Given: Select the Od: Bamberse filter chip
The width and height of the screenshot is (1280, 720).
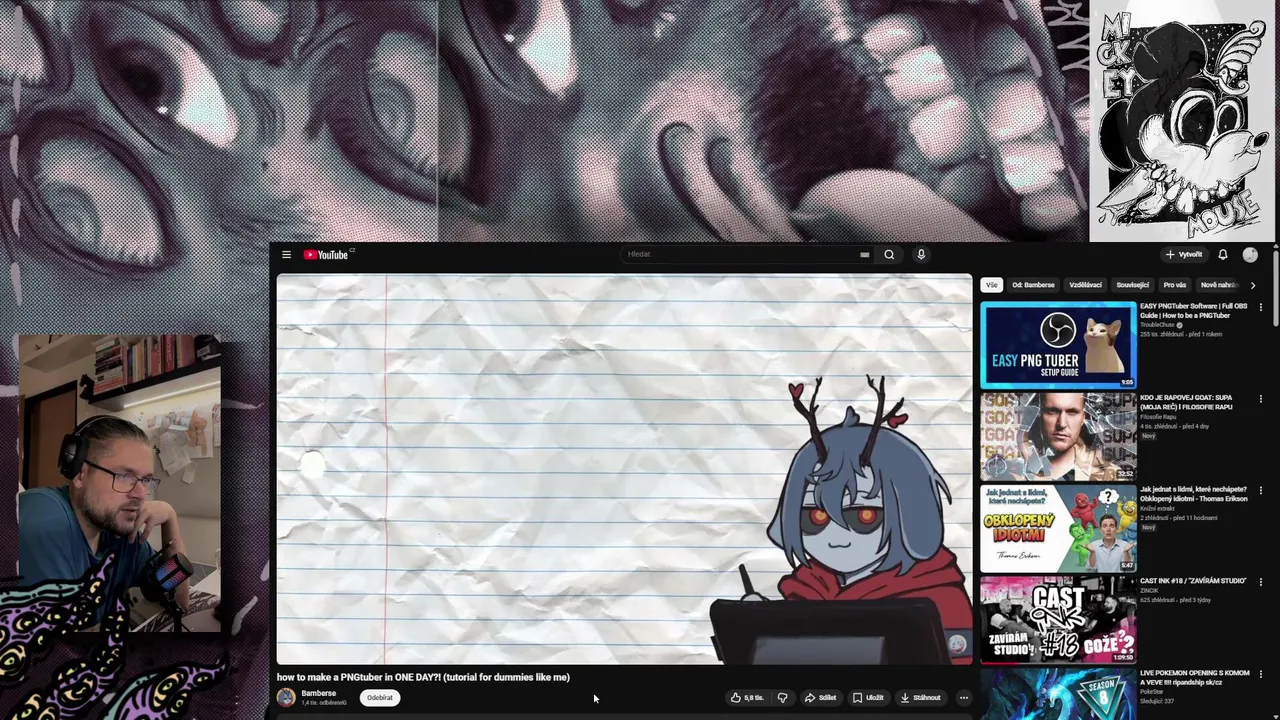Looking at the screenshot, I should 1033,285.
